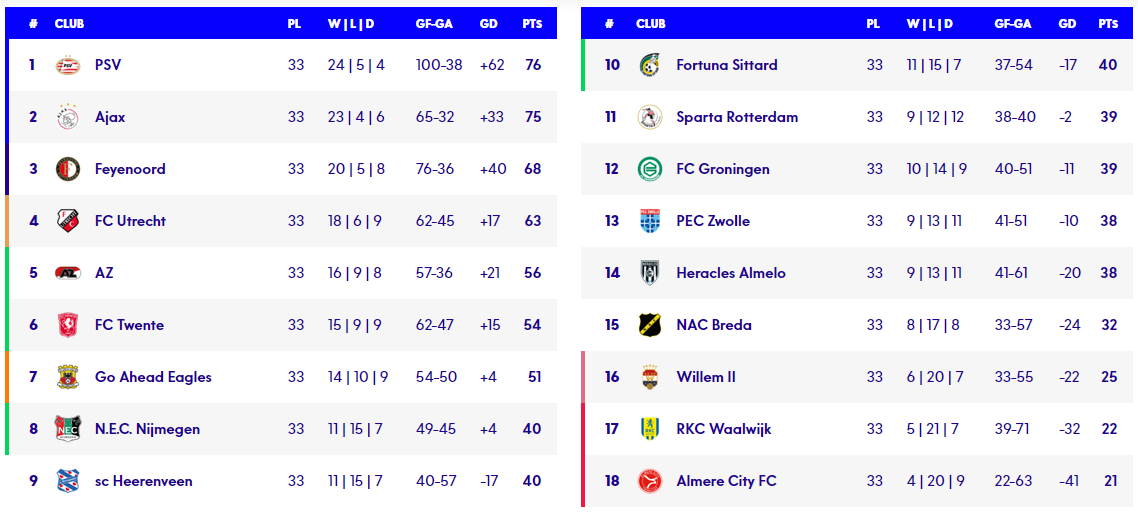This screenshot has width=1138, height=514.
Task: Open the Heracles Almelo team page
Action: click(731, 273)
